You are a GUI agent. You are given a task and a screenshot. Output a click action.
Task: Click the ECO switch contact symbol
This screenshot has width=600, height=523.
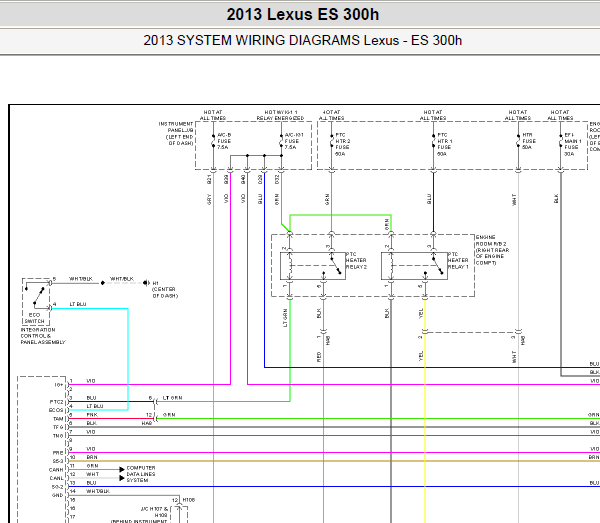click(x=38, y=295)
